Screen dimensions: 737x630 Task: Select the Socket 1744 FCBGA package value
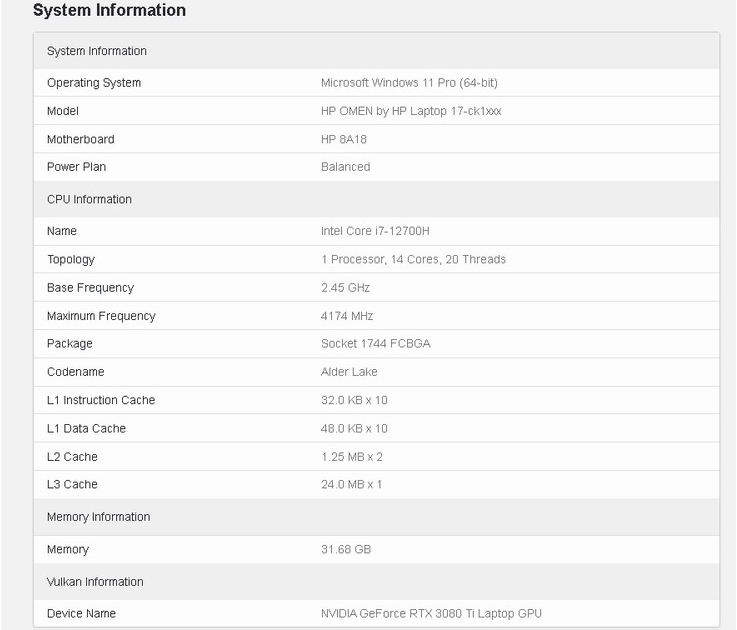[376, 344]
